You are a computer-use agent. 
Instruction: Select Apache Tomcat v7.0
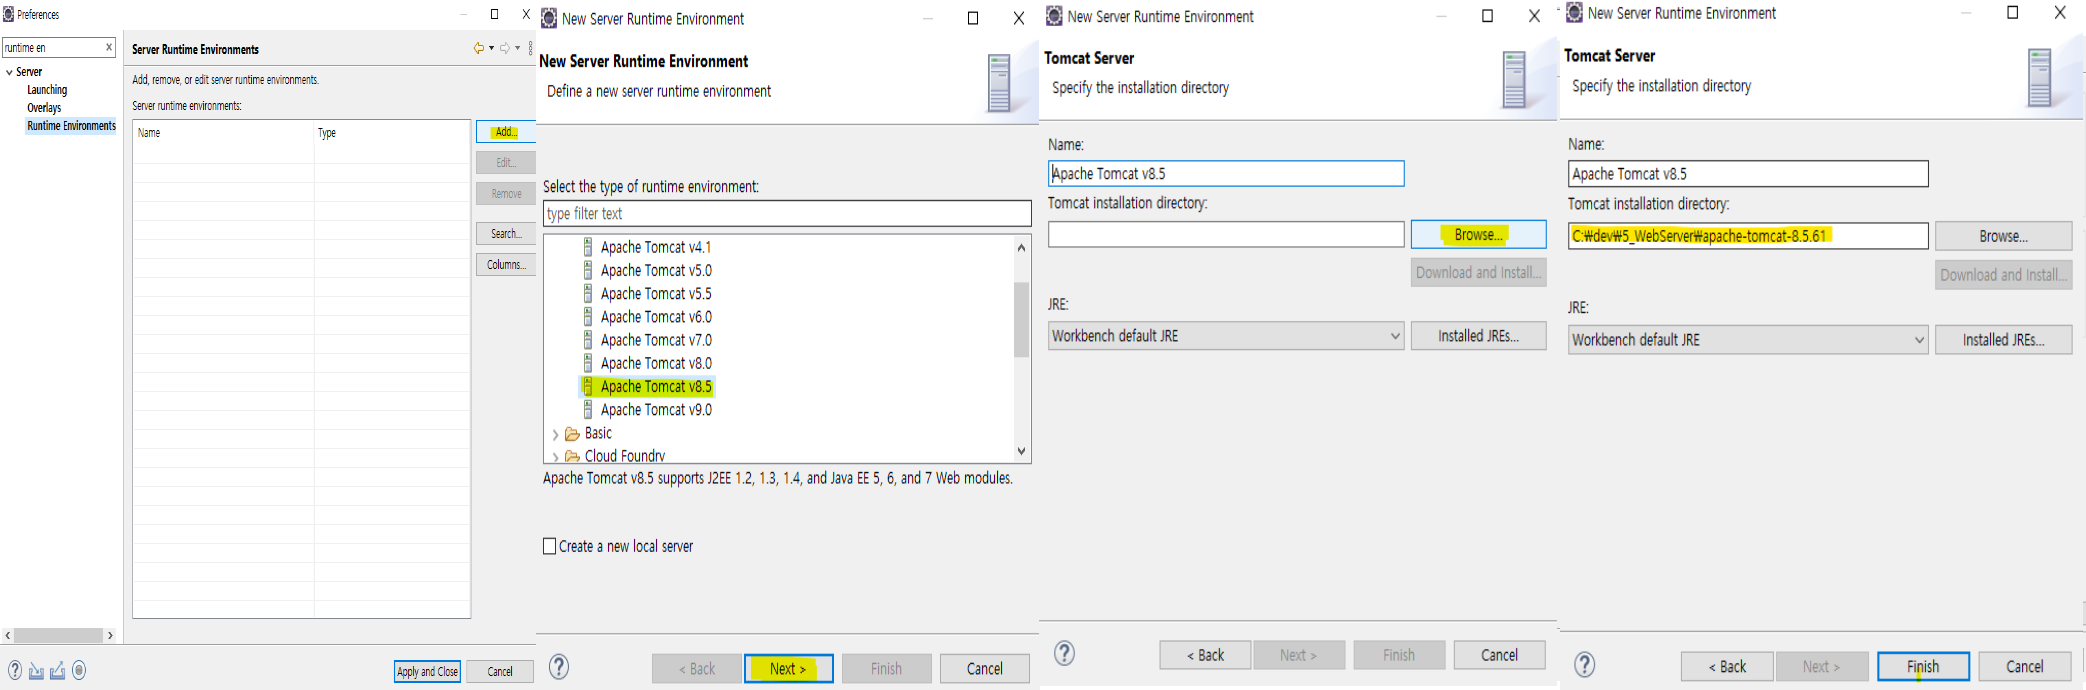coord(656,340)
